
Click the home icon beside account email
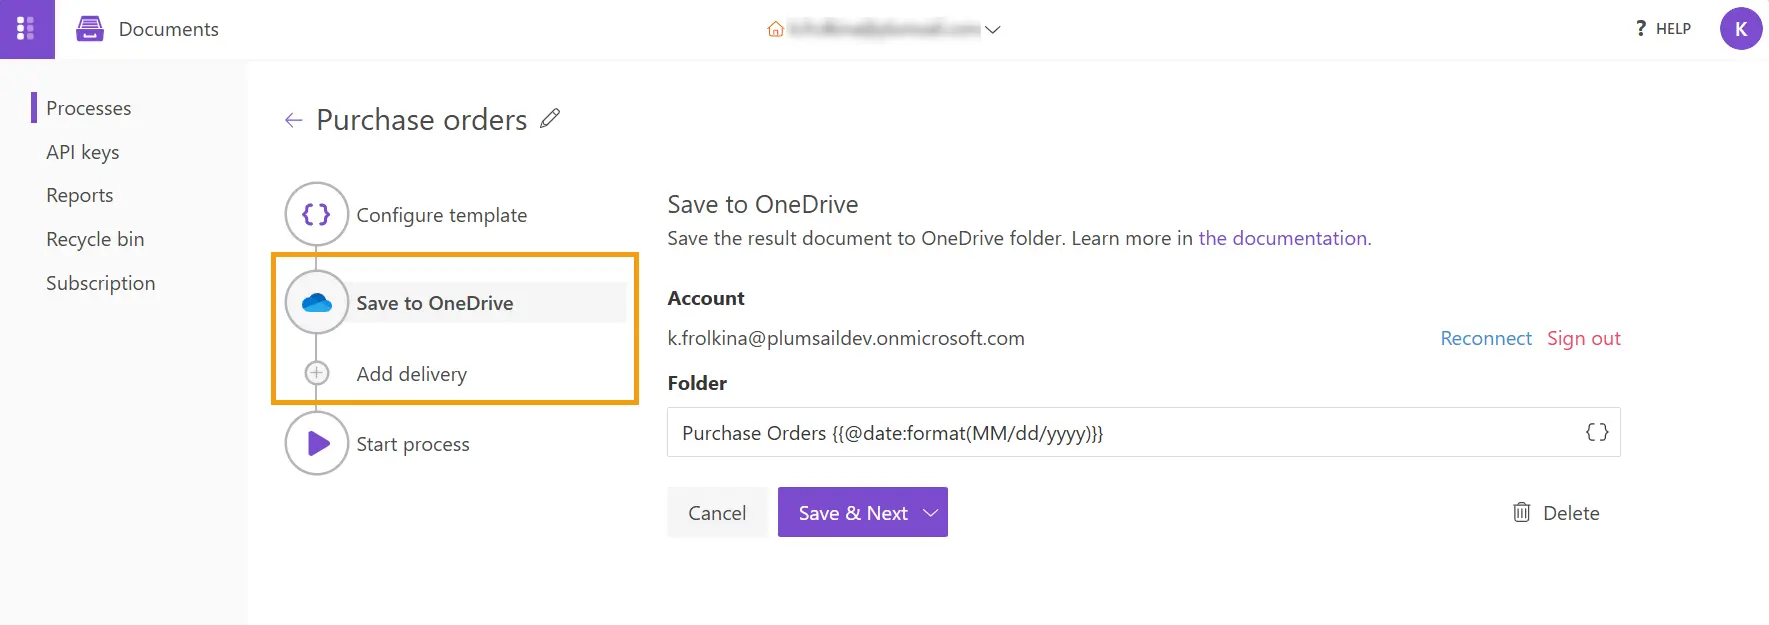tap(775, 30)
